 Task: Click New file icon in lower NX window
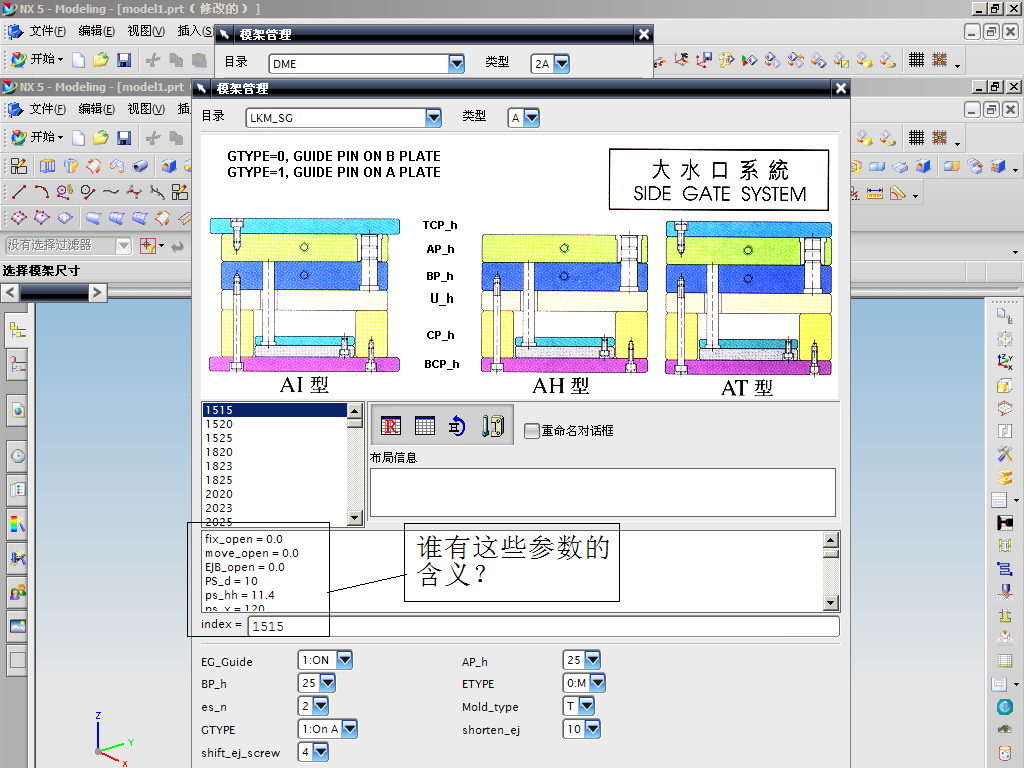pos(78,138)
